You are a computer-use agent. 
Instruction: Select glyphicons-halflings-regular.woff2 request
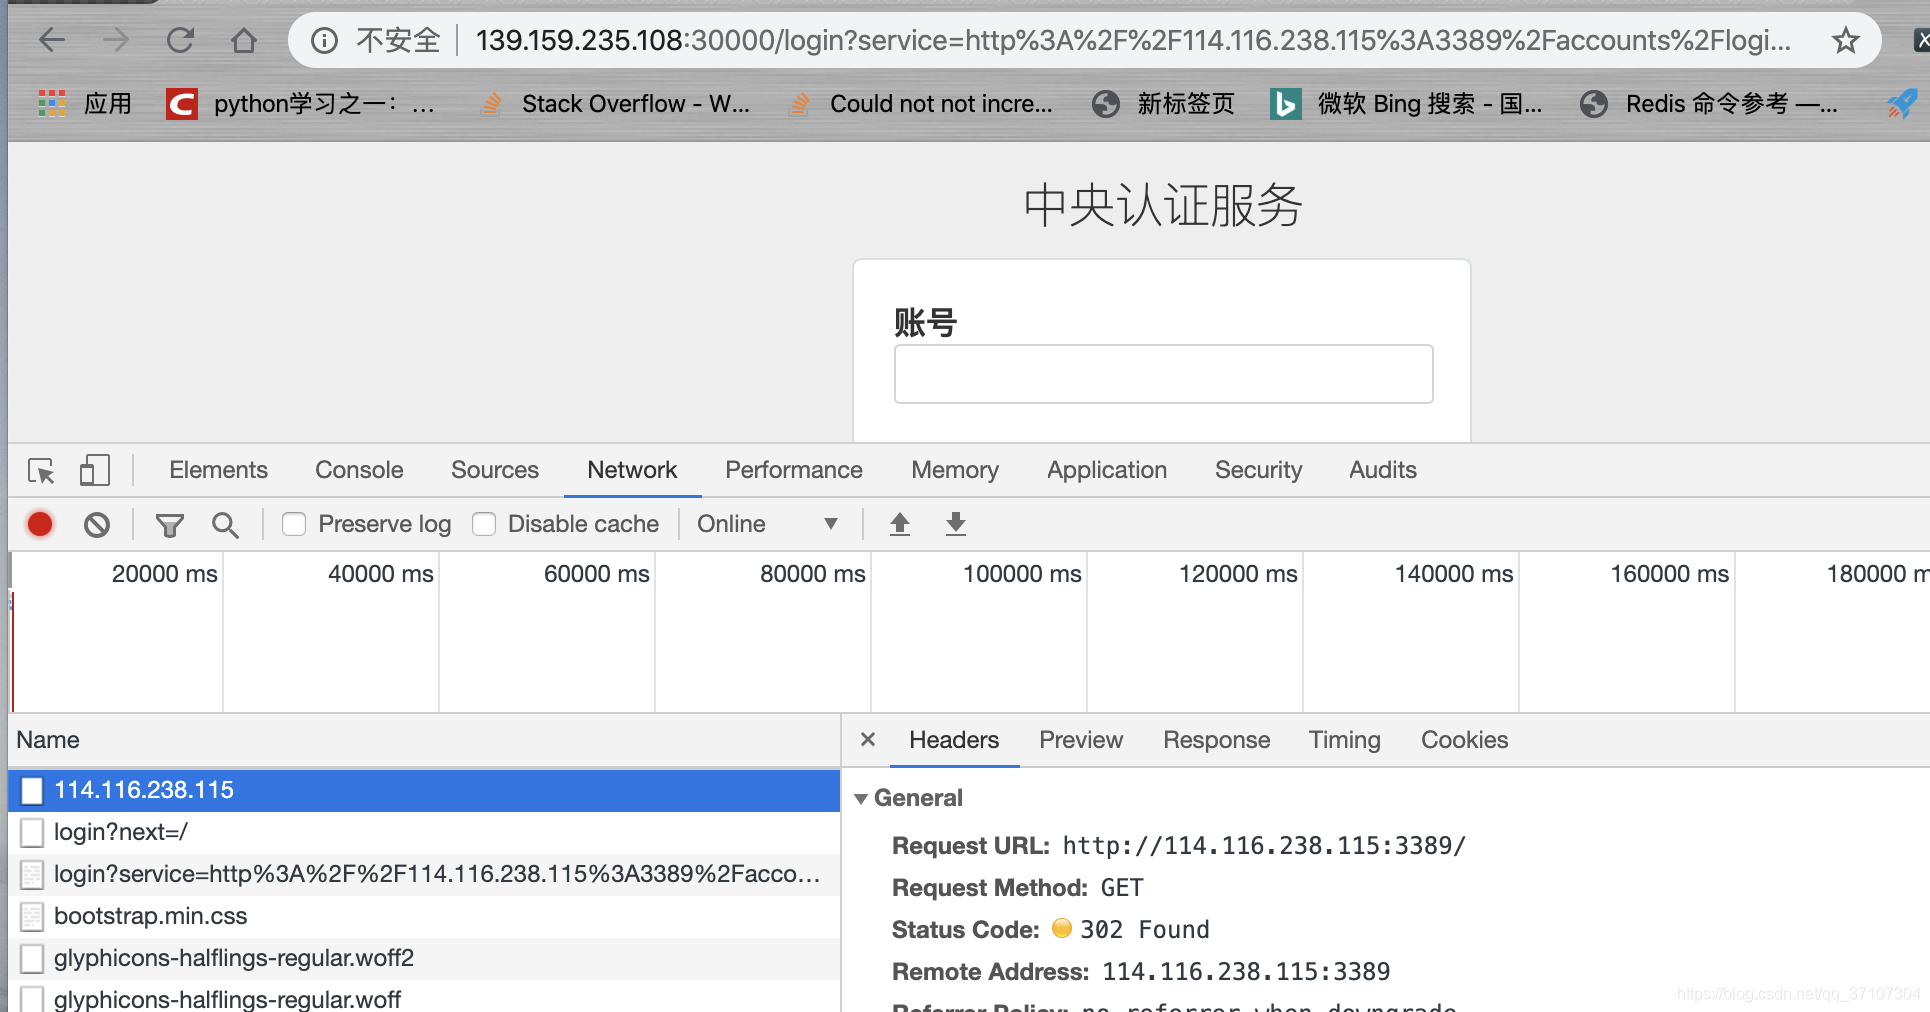coord(424,958)
